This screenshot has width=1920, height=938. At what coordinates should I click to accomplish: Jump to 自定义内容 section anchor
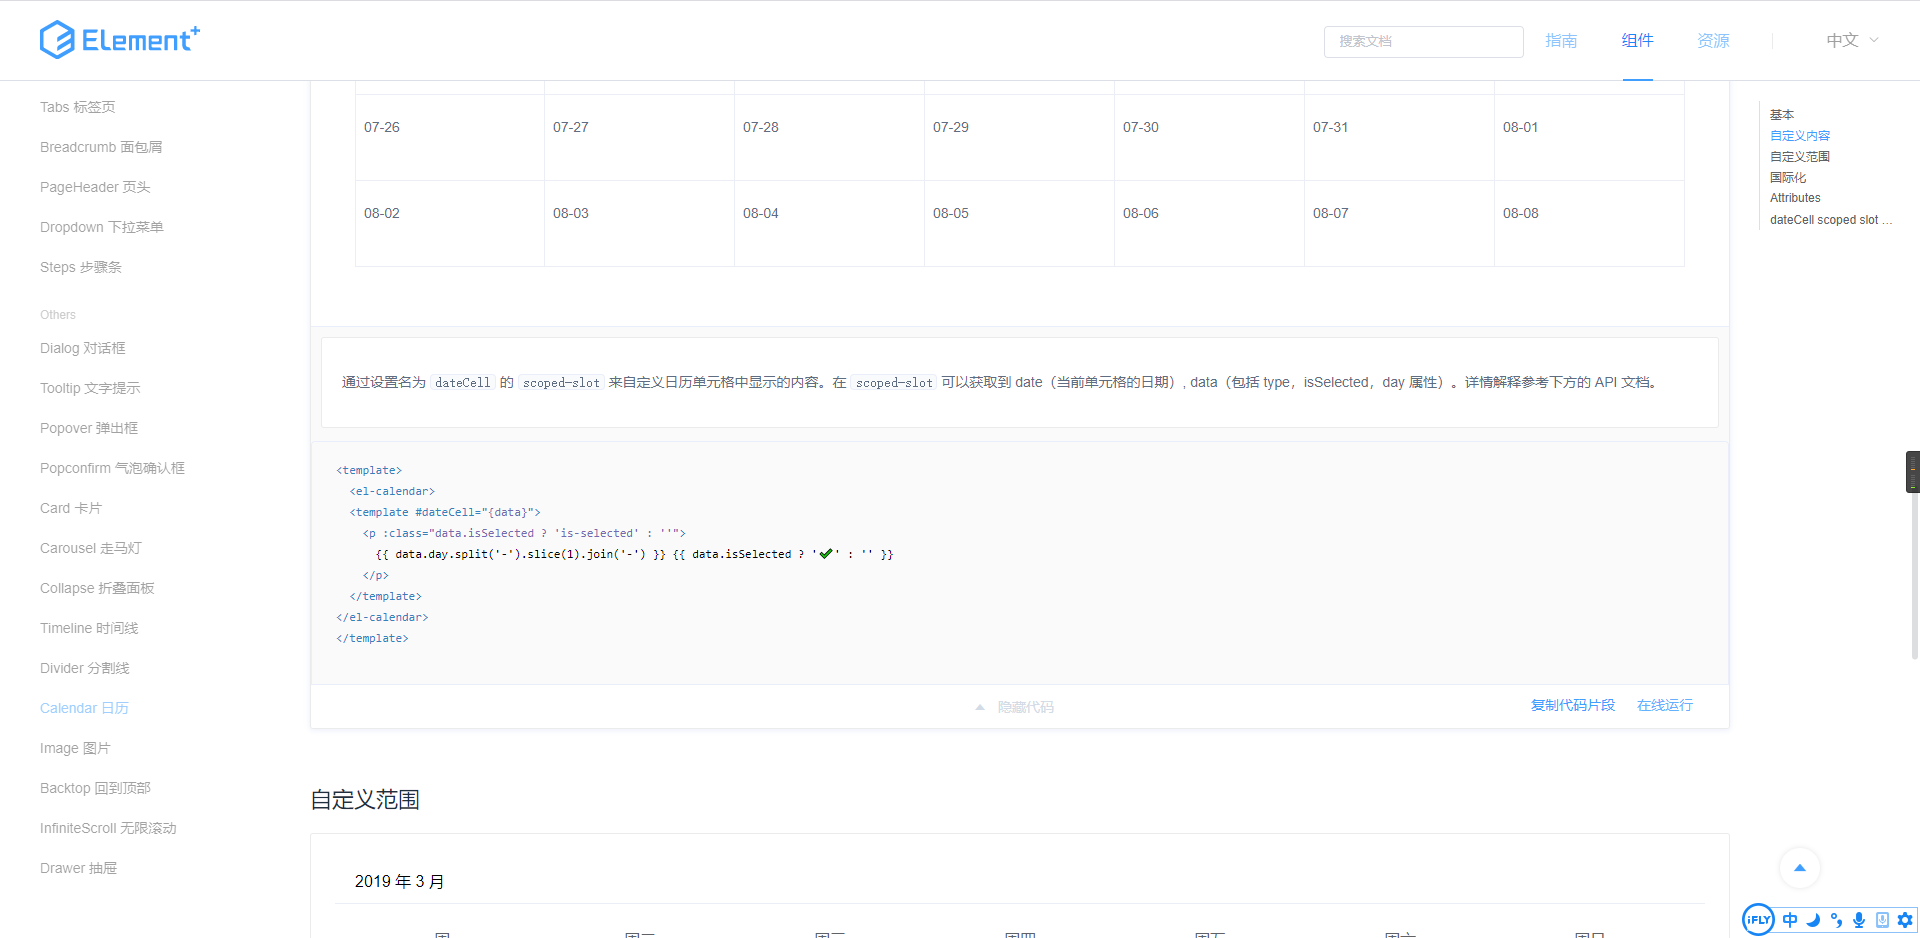[x=1800, y=136]
